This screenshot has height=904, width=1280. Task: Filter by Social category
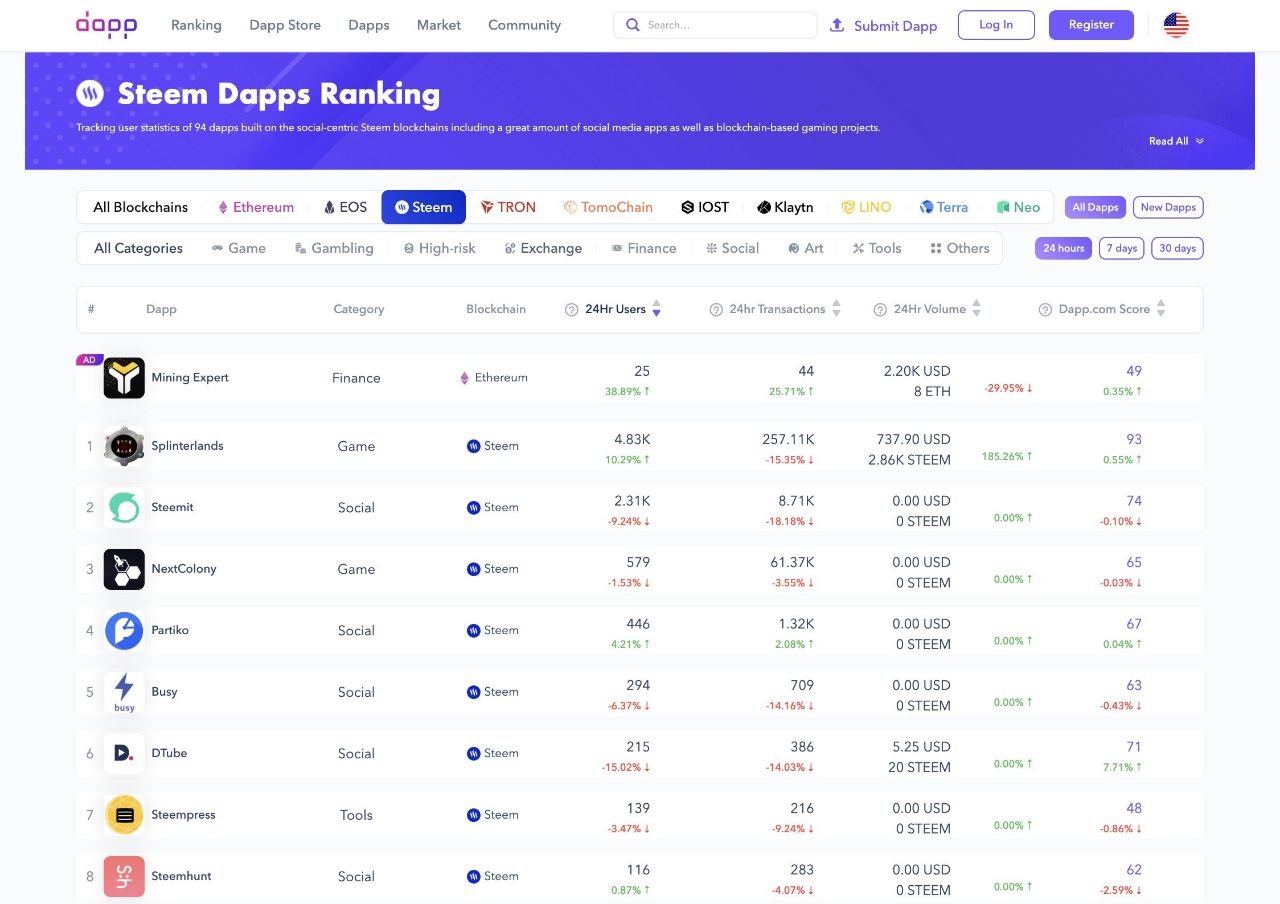[x=732, y=248]
